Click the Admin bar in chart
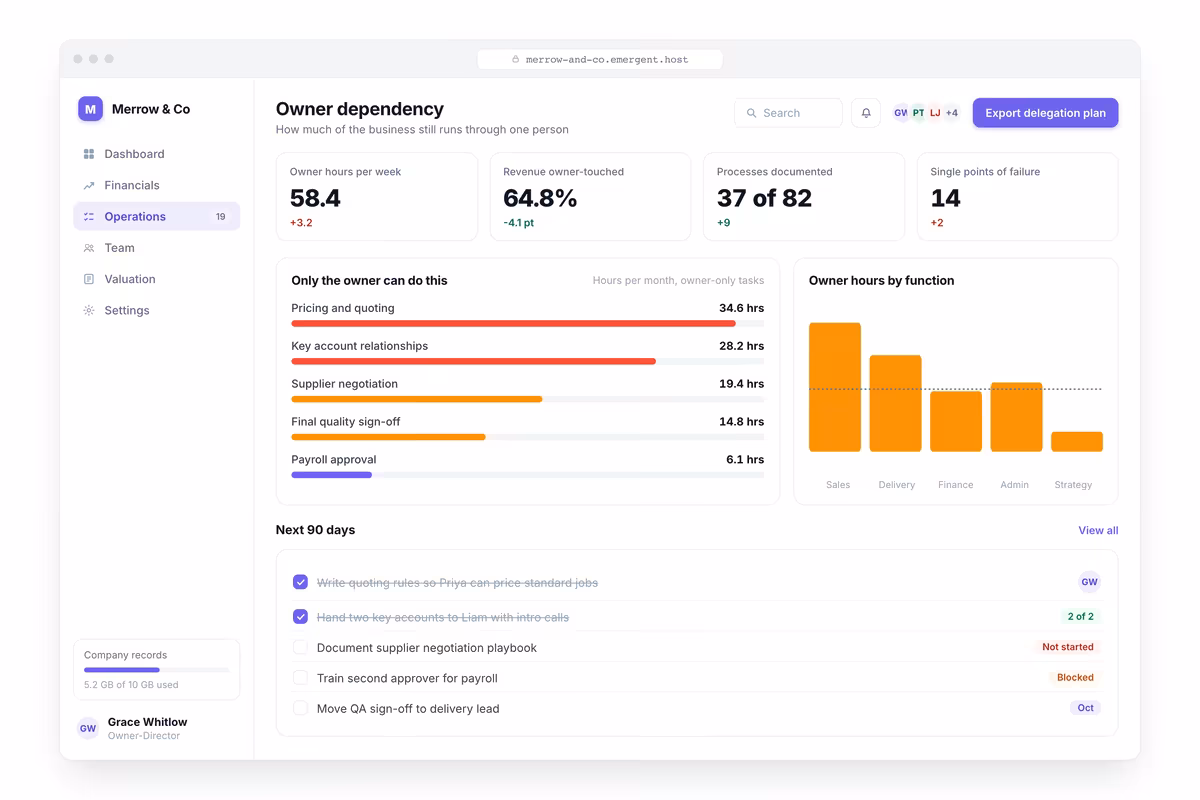 (1016, 417)
